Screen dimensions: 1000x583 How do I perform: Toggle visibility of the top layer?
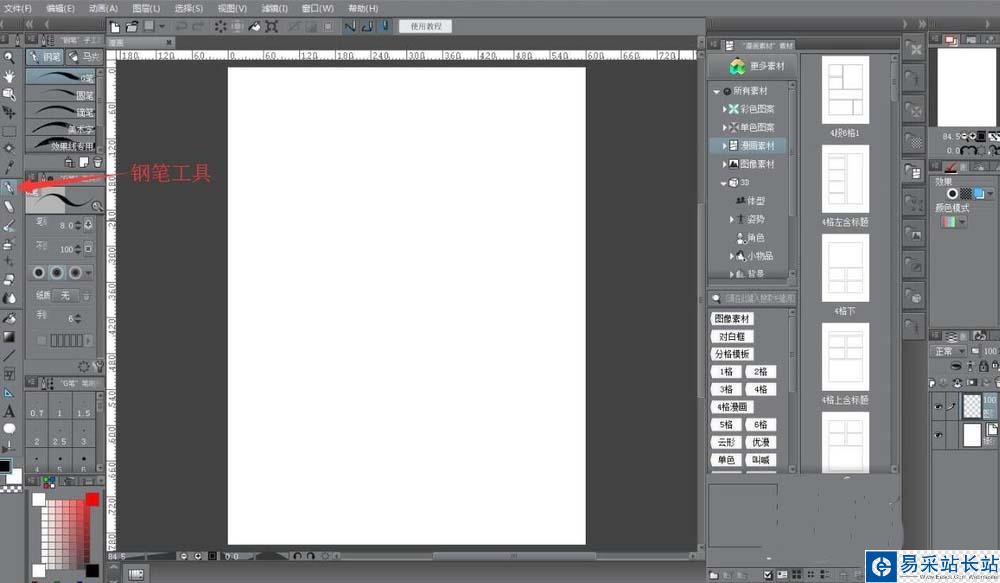[938, 406]
